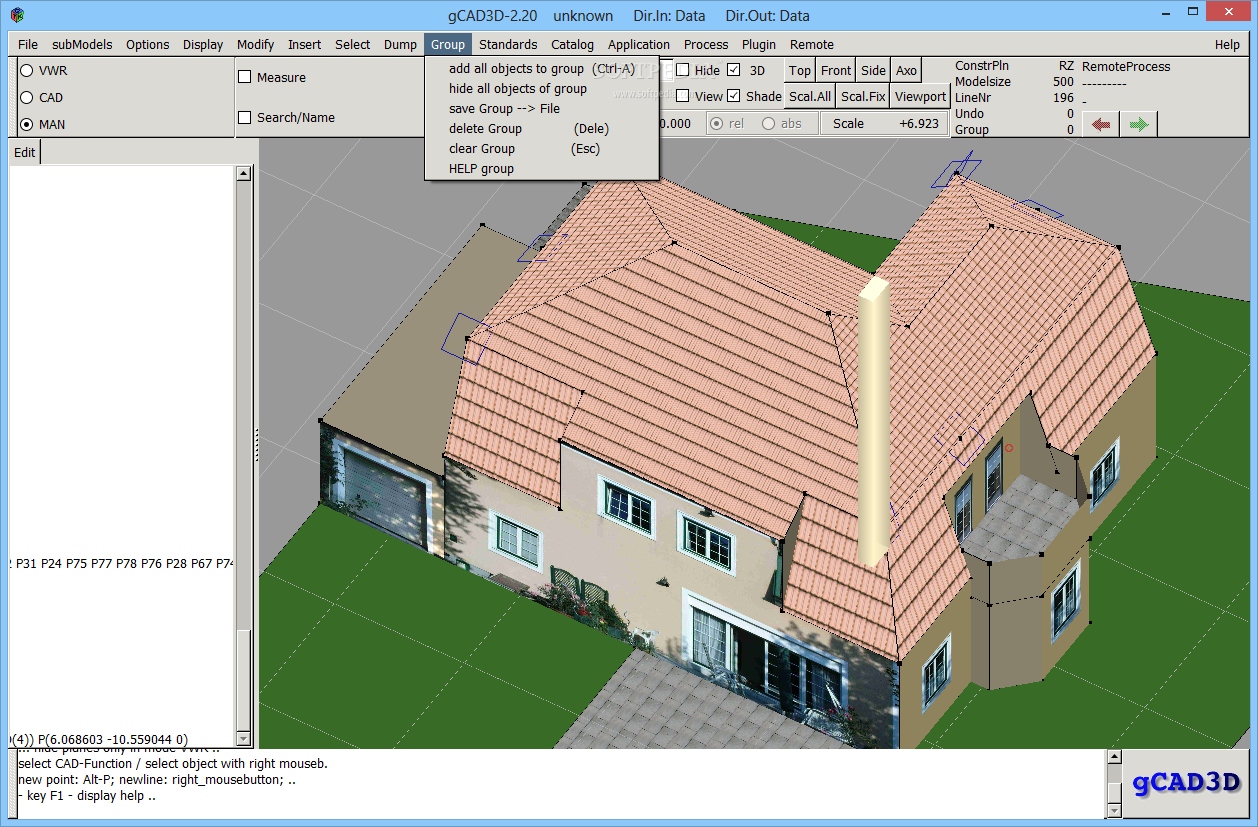Screen dimensions: 1258x827
Task: Click message log scrollbar down arrow
Action: pos(1116,809)
